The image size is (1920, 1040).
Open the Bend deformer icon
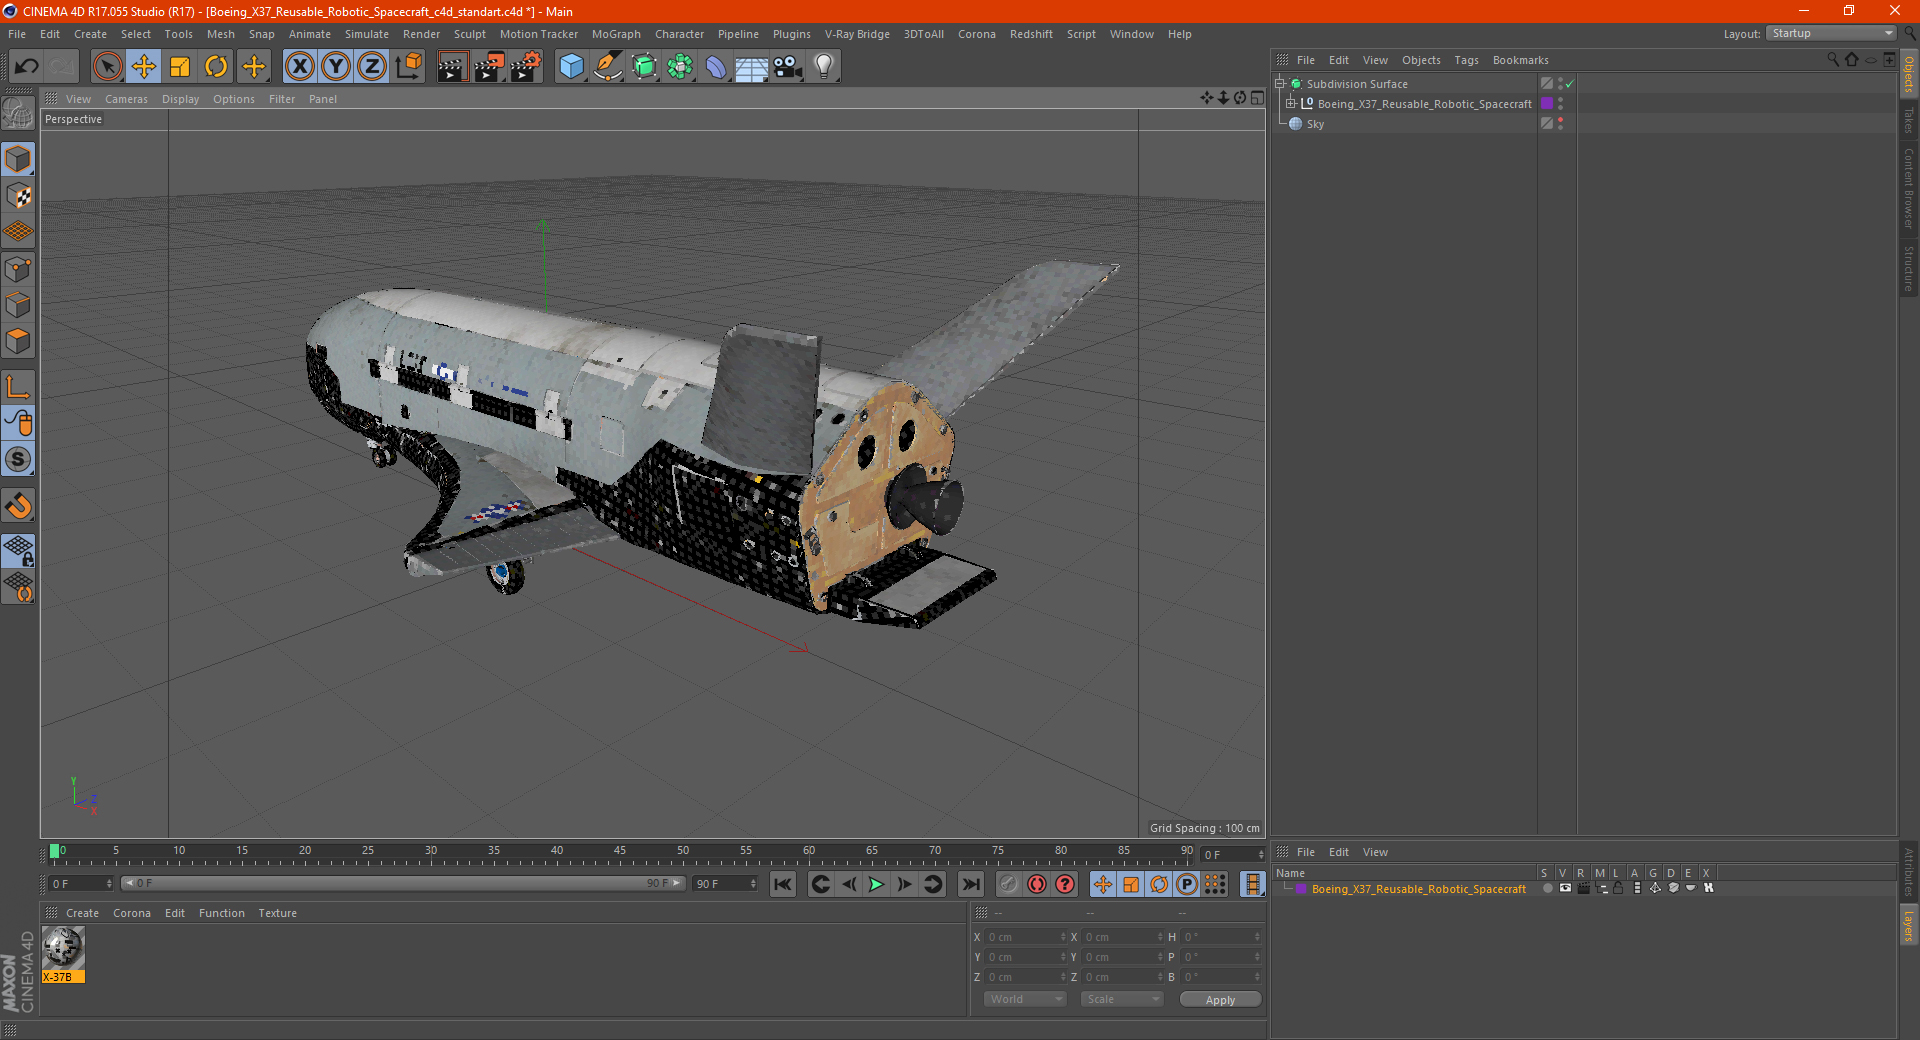tap(716, 67)
